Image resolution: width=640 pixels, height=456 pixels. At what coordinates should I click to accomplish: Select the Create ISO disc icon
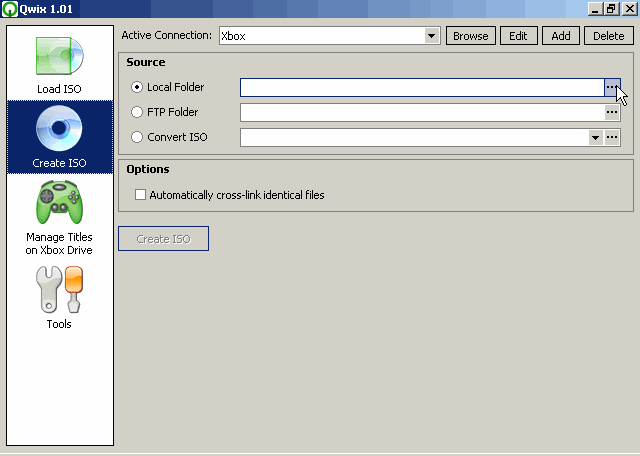pyautogui.click(x=59, y=128)
